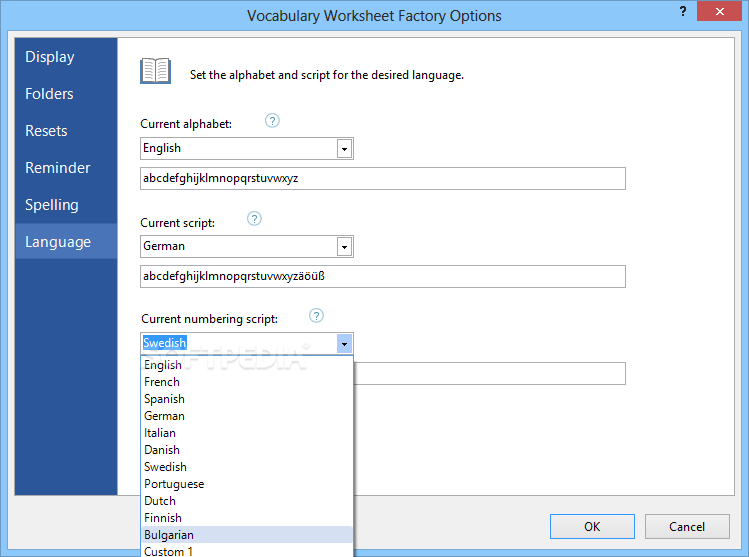Choose Danish from the numbering list
The height and width of the screenshot is (557, 749).
coord(247,450)
